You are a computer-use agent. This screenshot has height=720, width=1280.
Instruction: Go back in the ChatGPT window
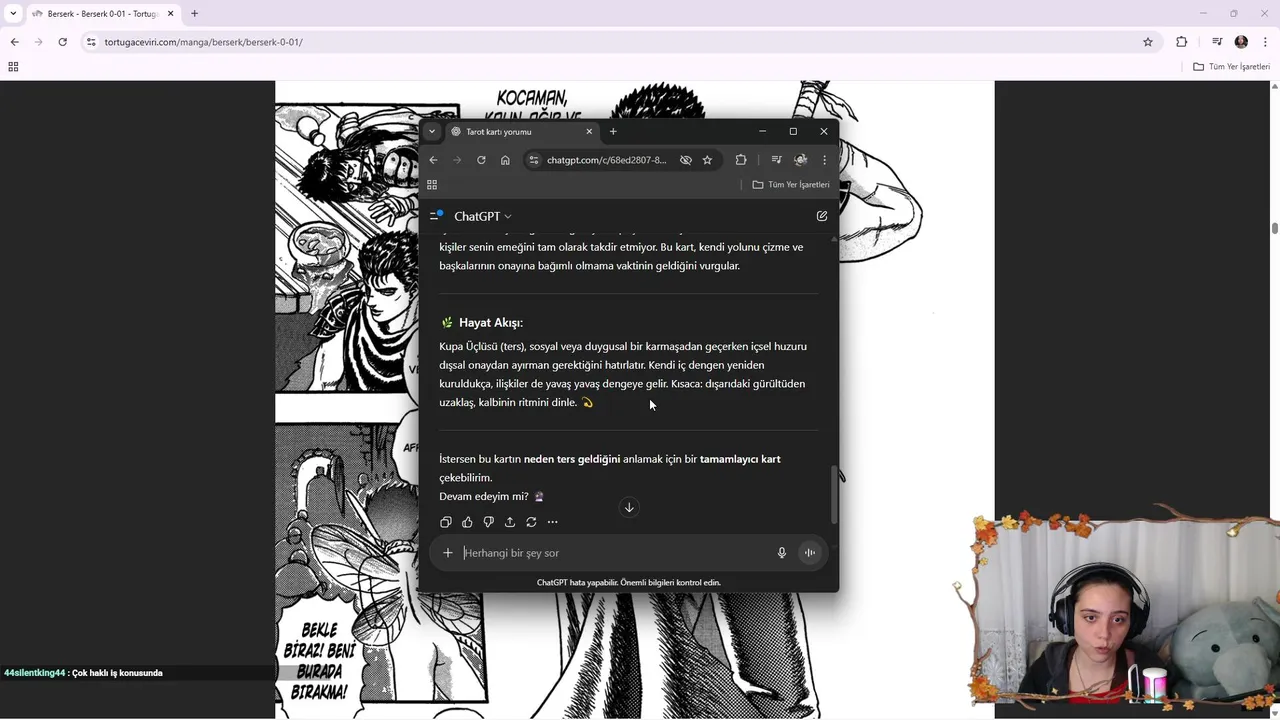[x=433, y=160]
